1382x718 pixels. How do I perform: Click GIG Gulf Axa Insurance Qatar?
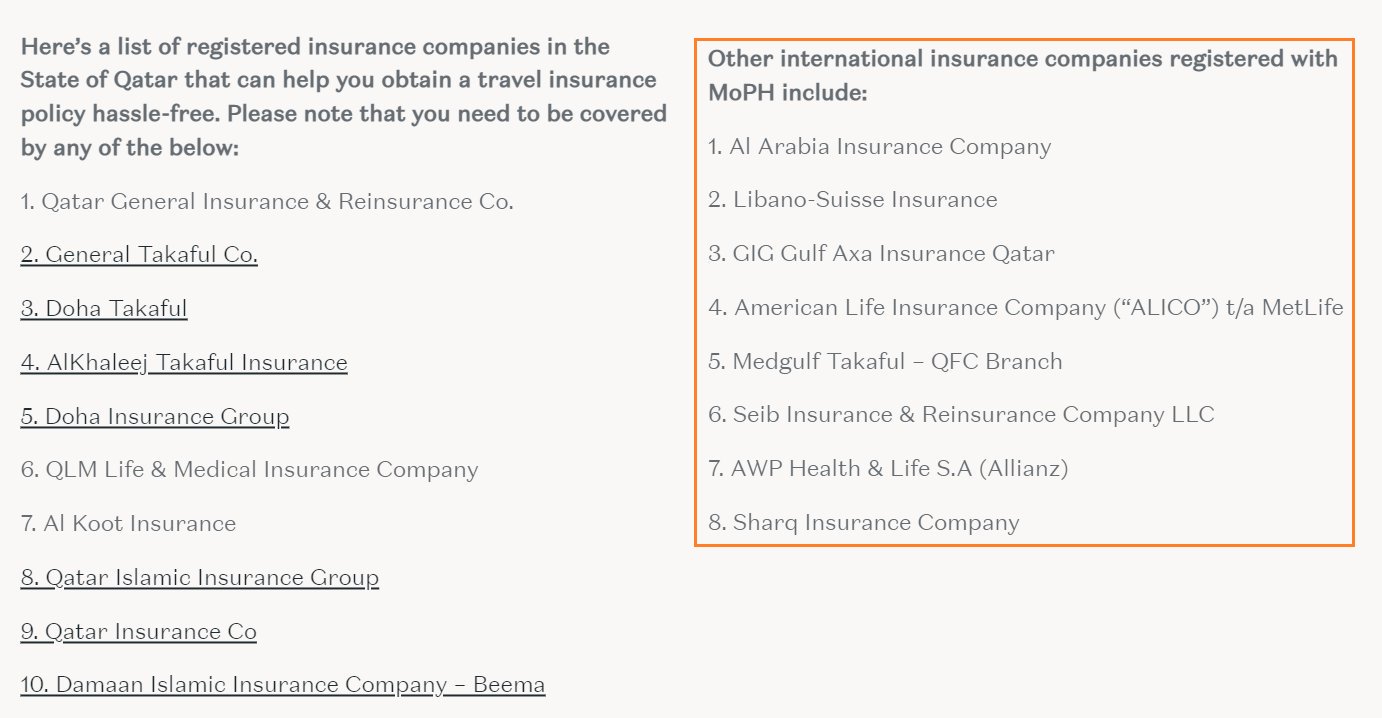click(x=881, y=254)
